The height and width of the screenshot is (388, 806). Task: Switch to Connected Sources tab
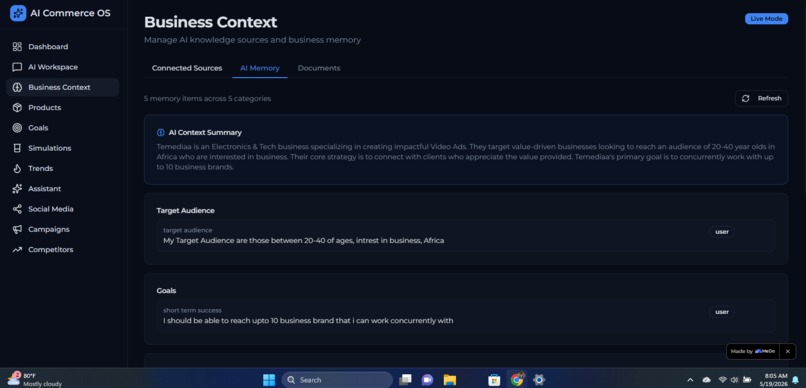(187, 68)
